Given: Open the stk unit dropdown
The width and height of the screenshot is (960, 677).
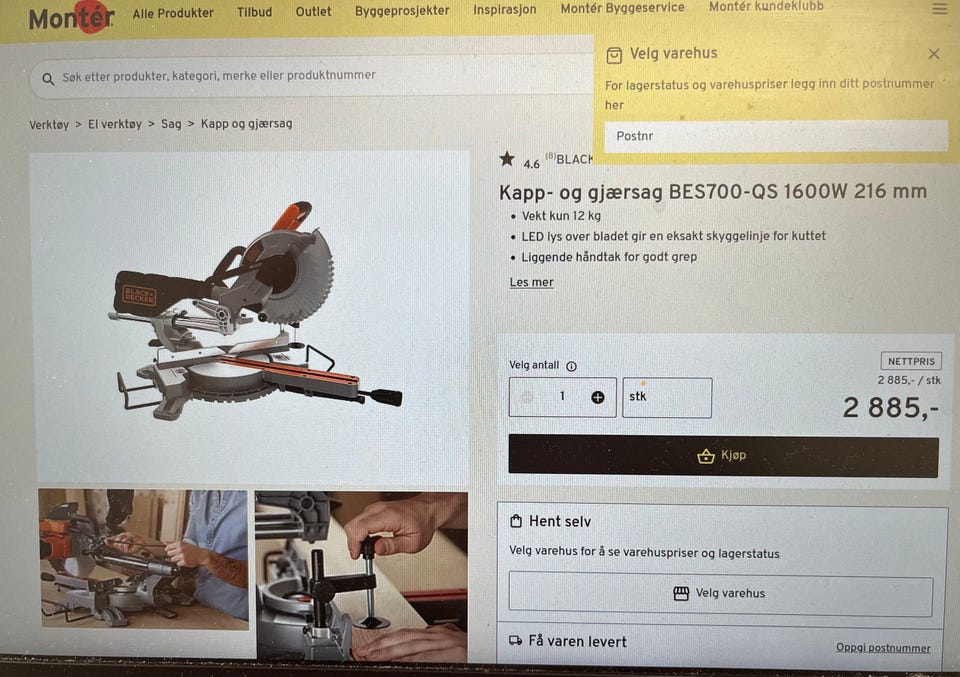Looking at the screenshot, I should 667,397.
